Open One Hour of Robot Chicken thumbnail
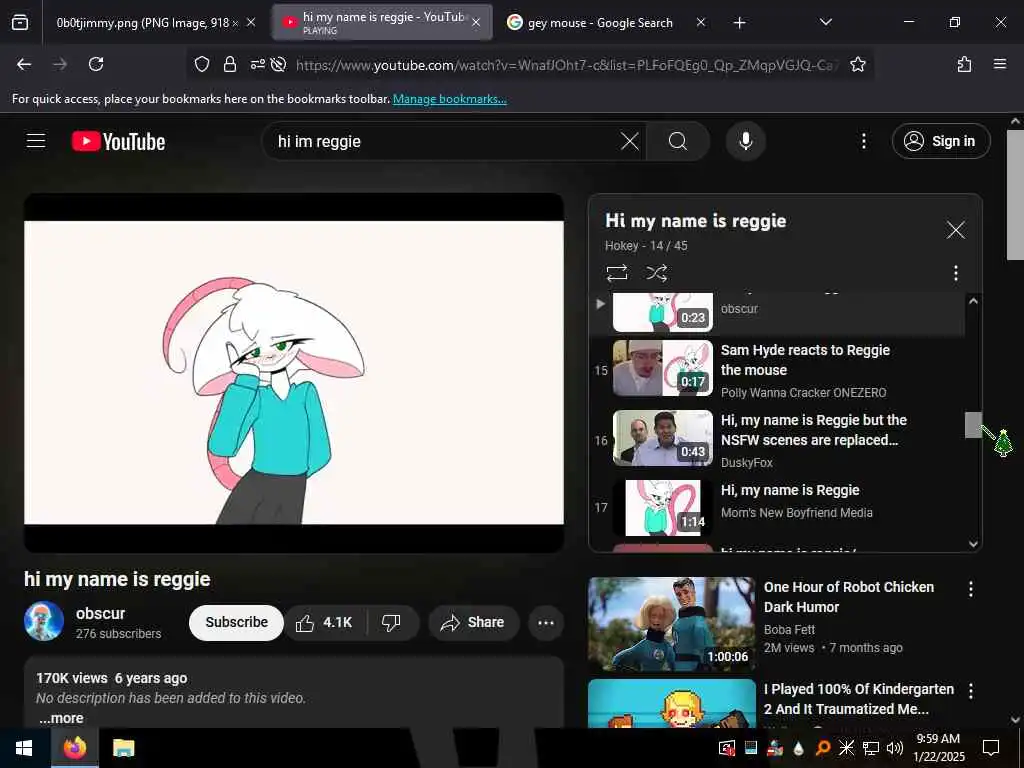The width and height of the screenshot is (1024, 768). 671,624
